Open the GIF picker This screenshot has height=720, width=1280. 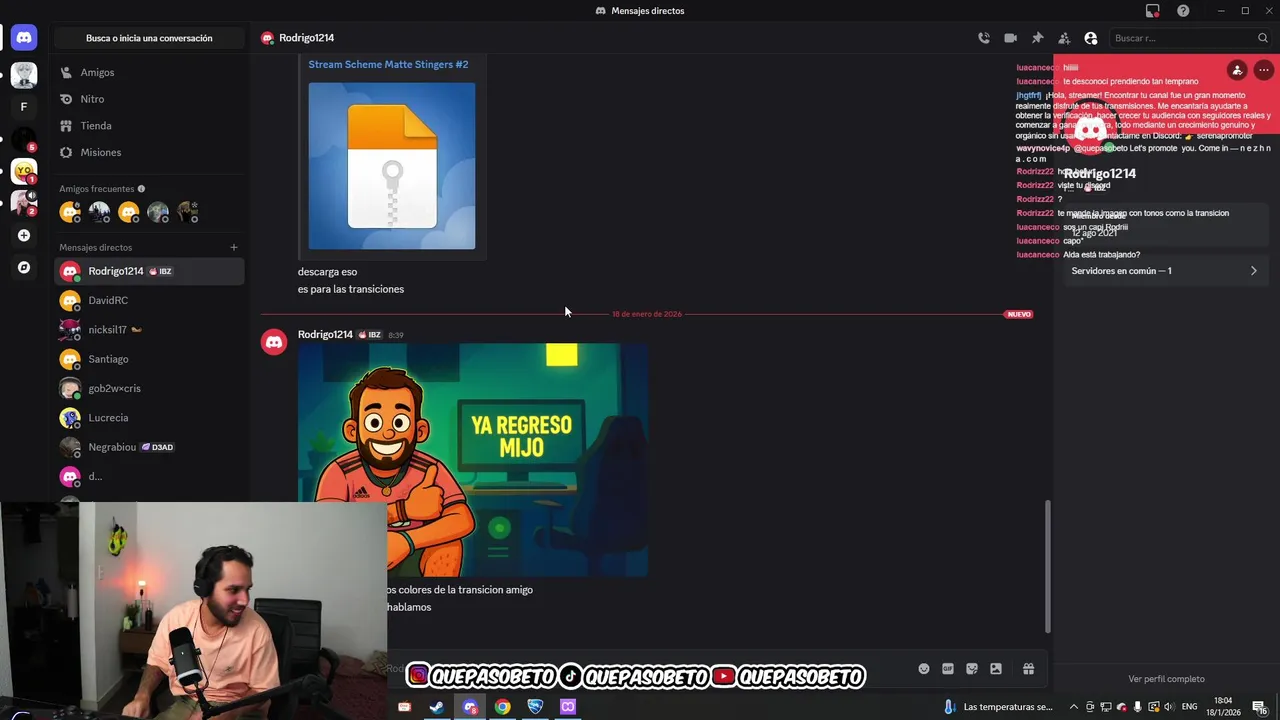click(948, 669)
